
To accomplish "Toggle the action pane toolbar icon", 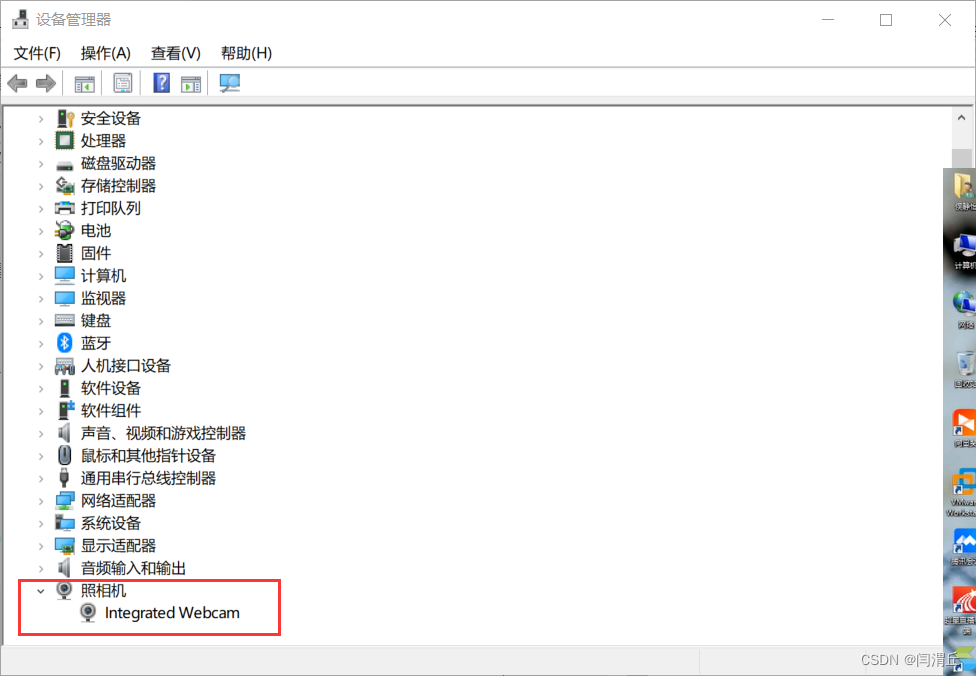I will [x=191, y=83].
